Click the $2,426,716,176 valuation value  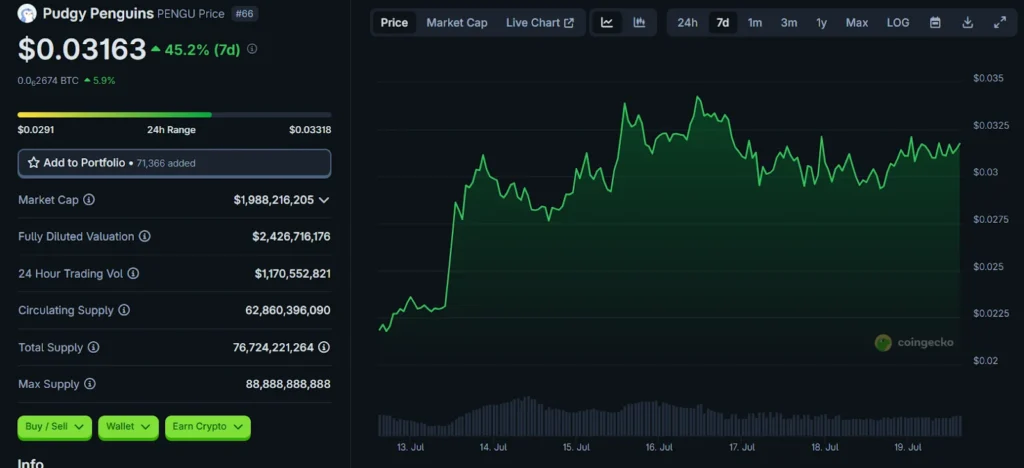point(291,236)
